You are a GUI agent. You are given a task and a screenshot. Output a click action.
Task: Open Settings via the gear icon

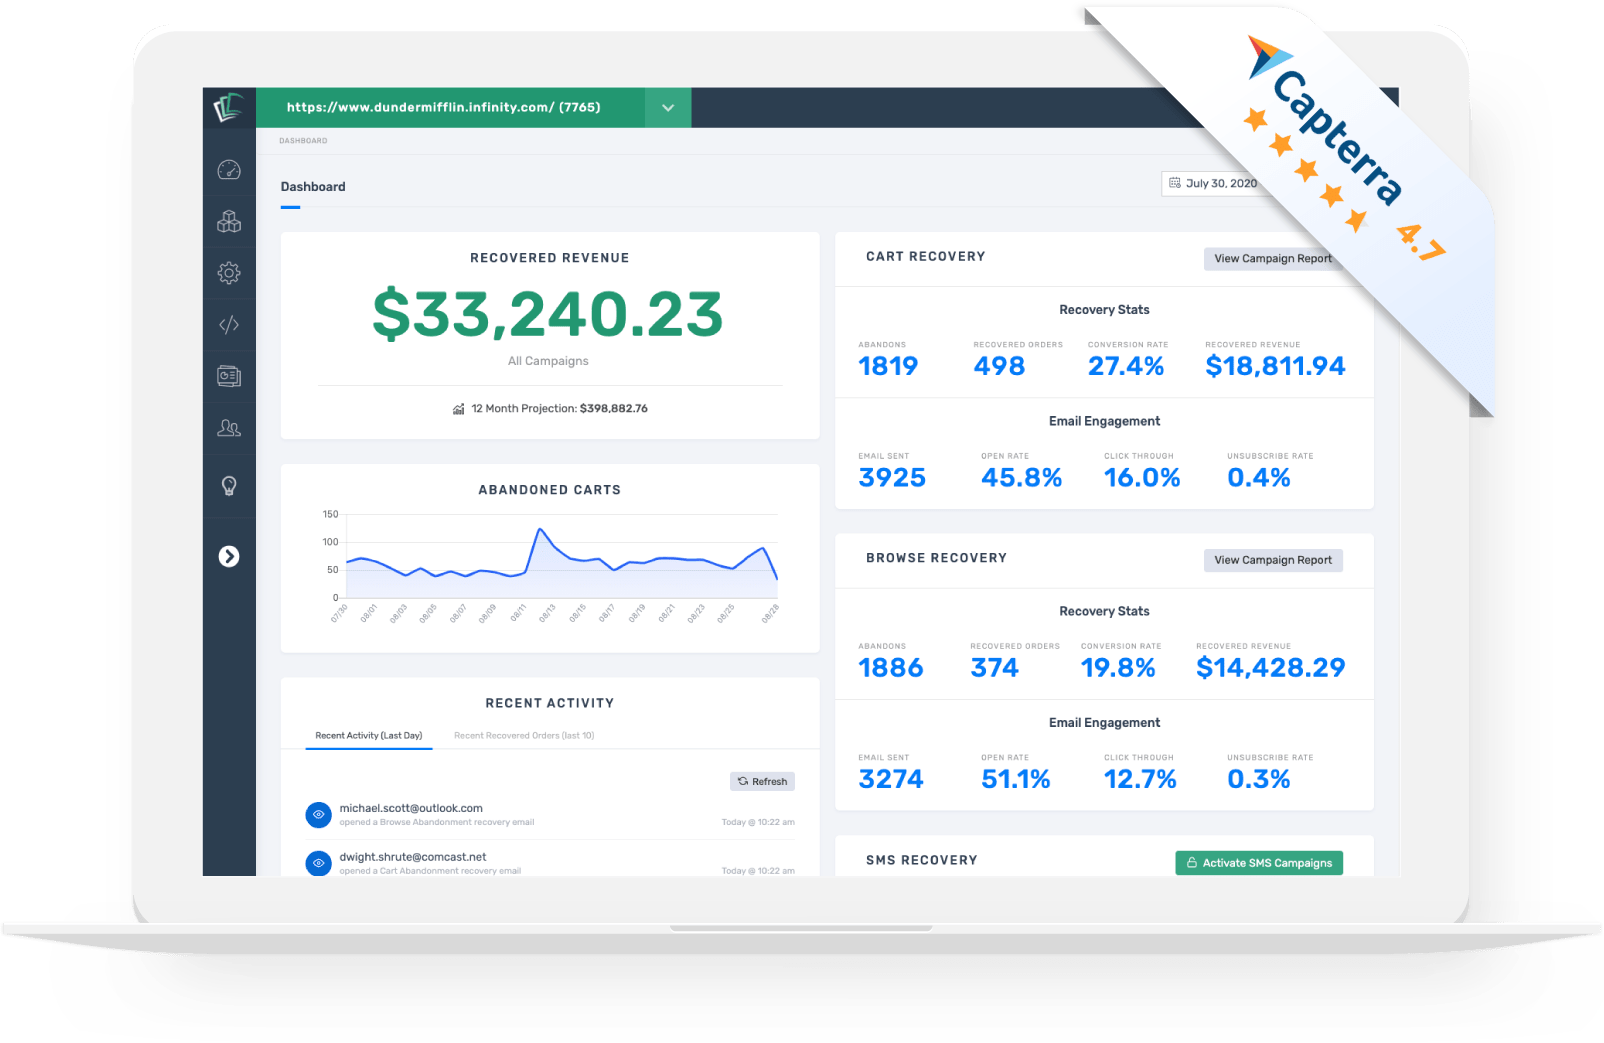point(229,273)
